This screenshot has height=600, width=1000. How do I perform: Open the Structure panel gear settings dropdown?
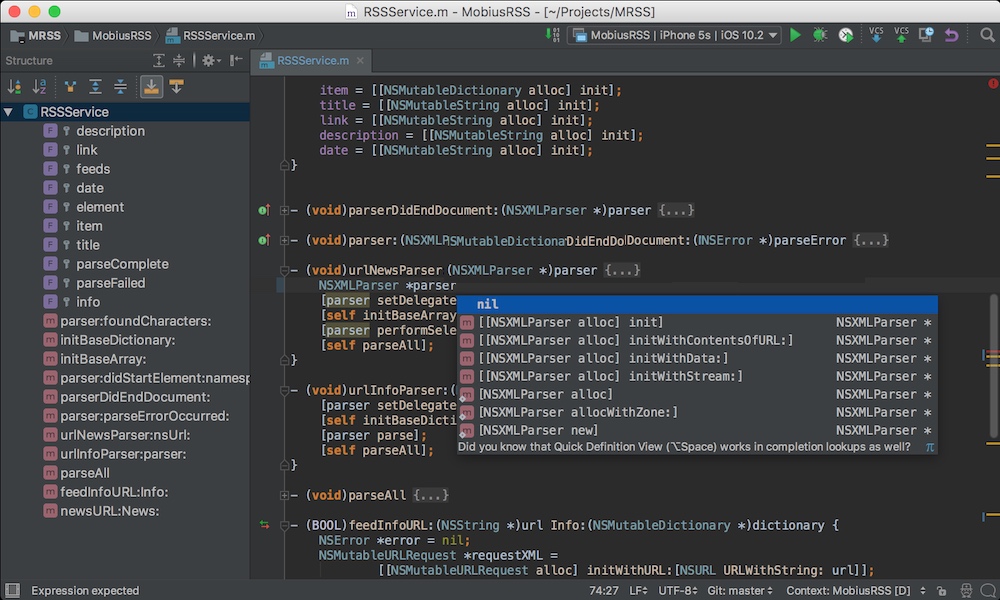(210, 61)
